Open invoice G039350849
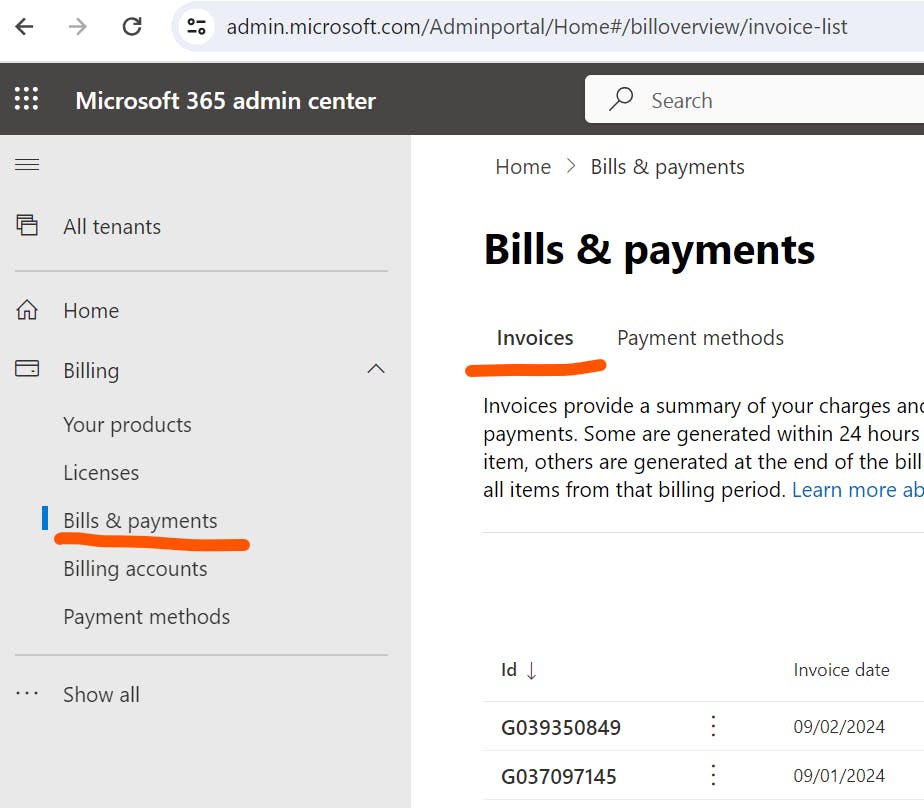 (561, 728)
